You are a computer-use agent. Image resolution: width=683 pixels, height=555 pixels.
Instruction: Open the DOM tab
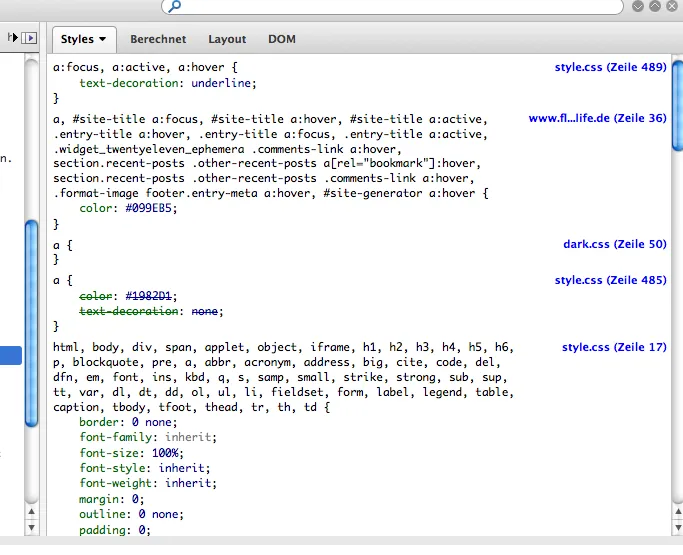point(282,39)
